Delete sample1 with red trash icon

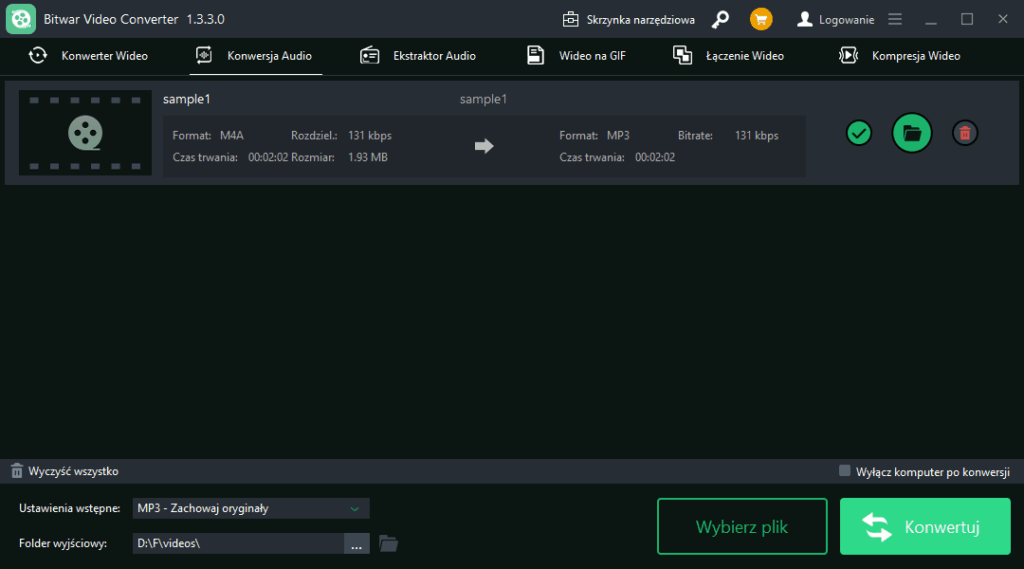(965, 133)
